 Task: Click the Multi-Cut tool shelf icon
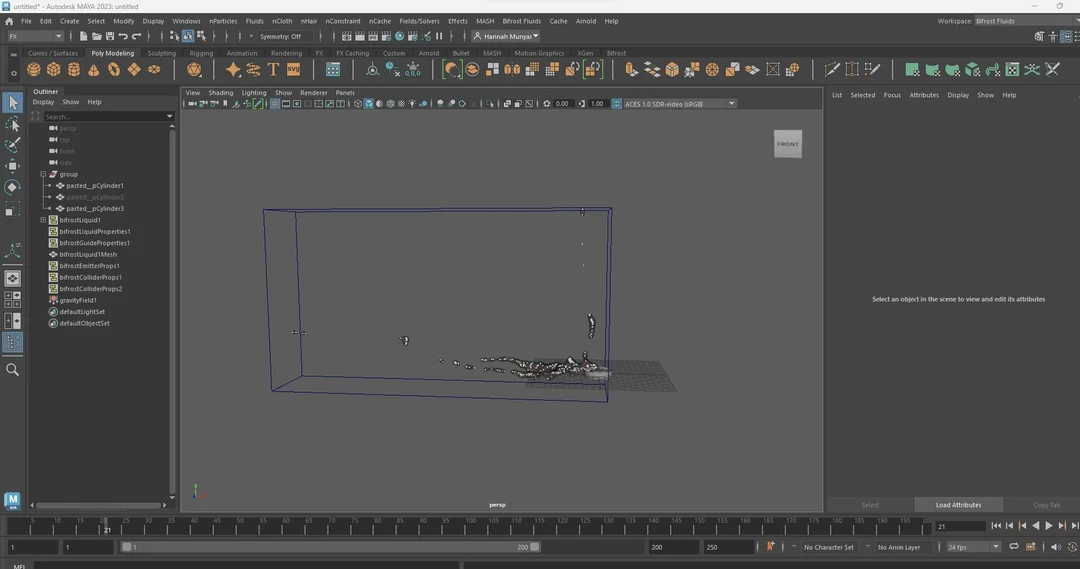click(832, 70)
